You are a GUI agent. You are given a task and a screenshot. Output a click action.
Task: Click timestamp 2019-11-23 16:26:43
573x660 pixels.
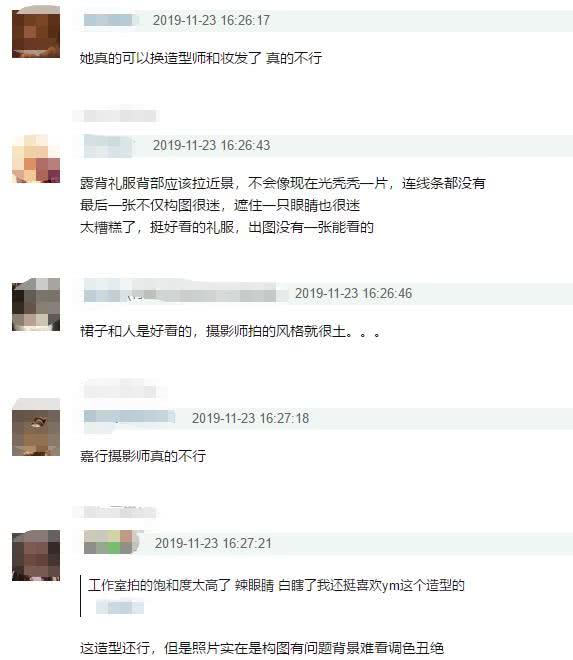(x=211, y=145)
